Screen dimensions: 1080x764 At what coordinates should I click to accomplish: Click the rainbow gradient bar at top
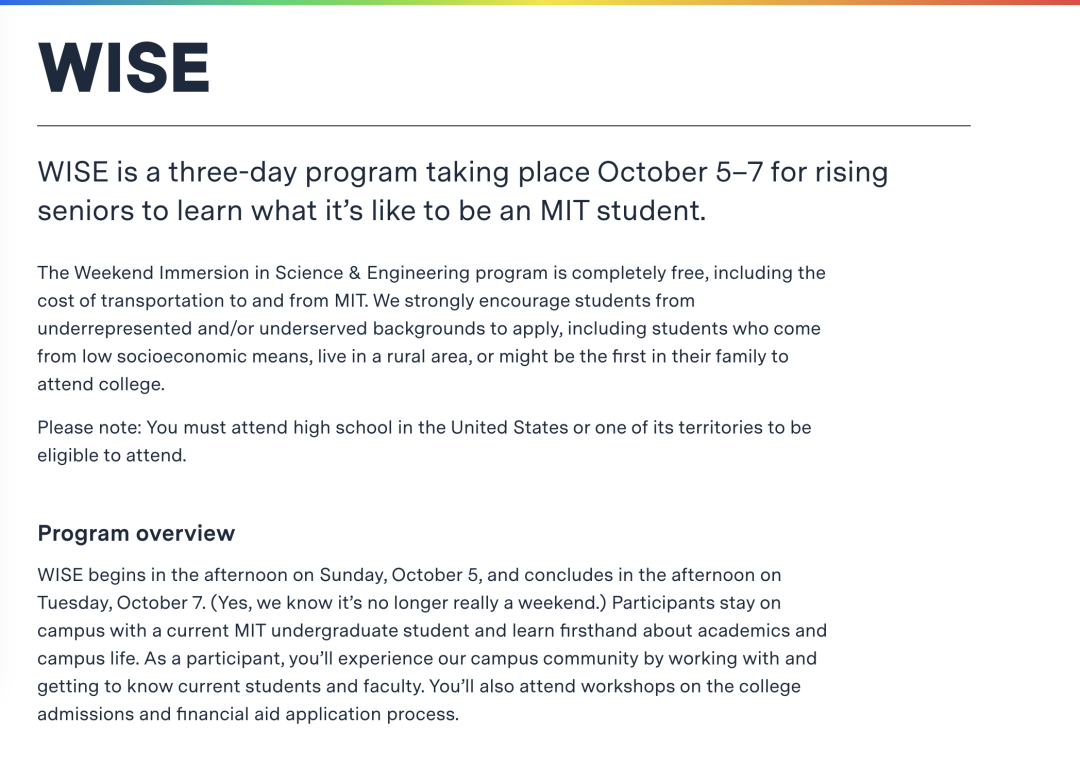540,3
